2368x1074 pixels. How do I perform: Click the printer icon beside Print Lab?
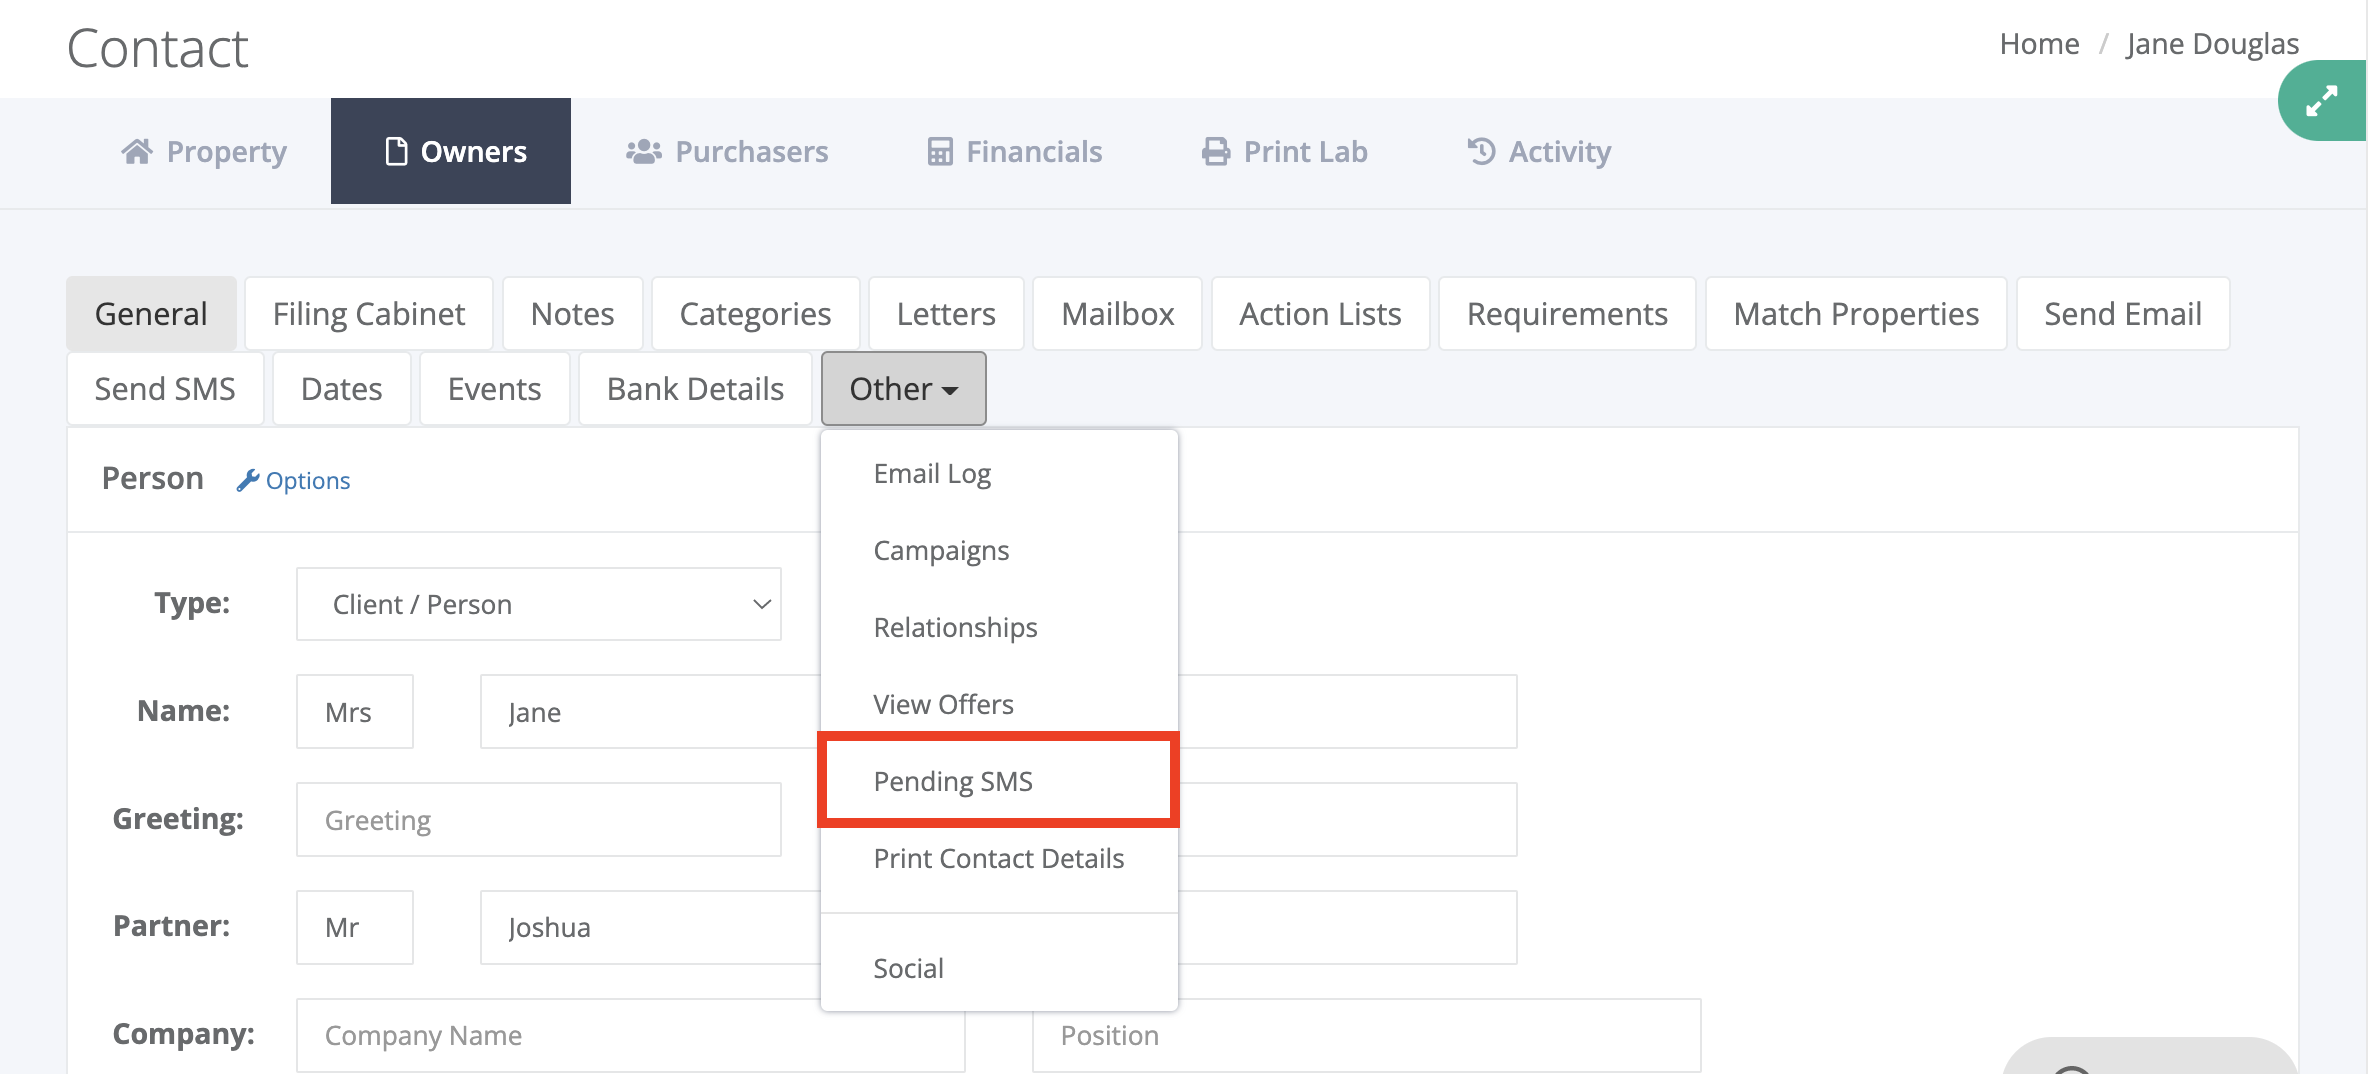pyautogui.click(x=1215, y=151)
